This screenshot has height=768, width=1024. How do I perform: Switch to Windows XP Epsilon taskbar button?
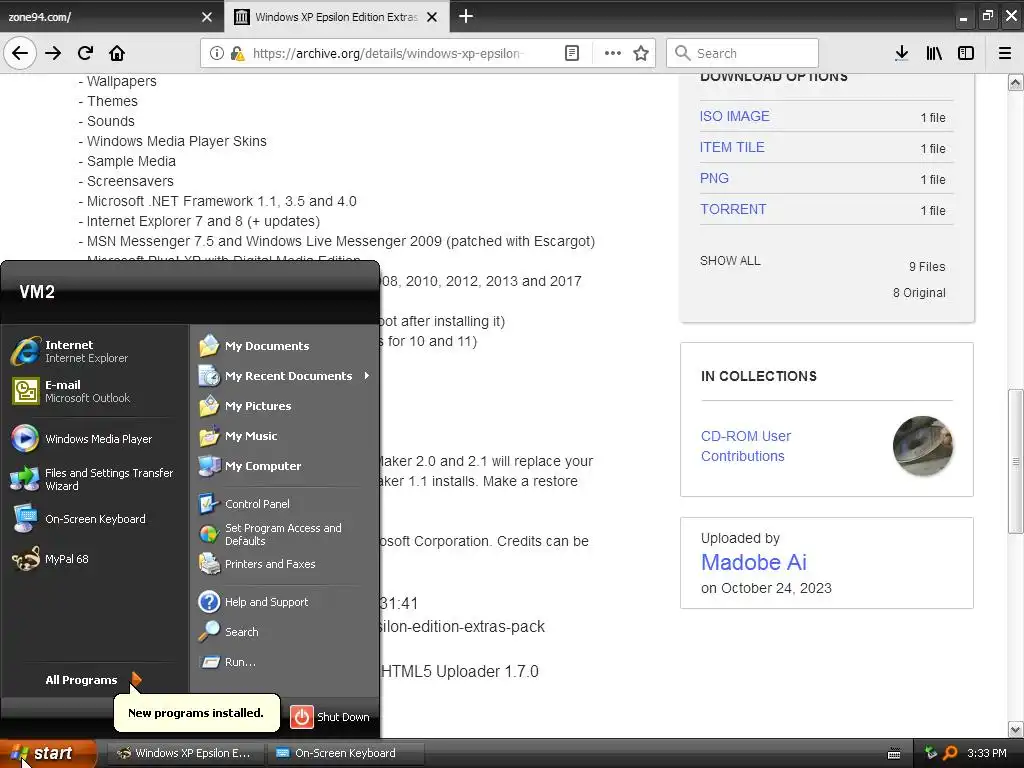pos(185,753)
